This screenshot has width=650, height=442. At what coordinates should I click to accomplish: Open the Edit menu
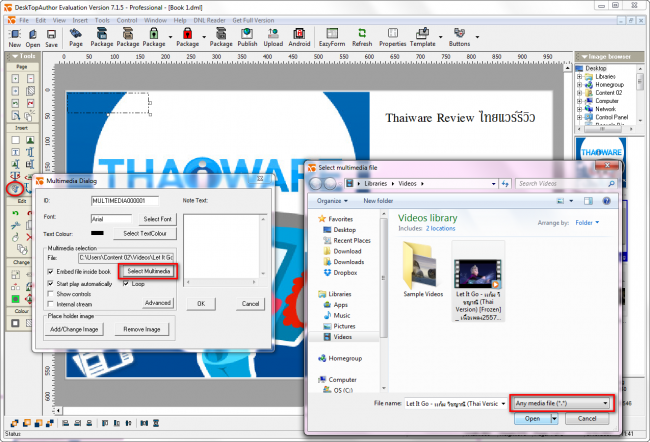coord(41,20)
